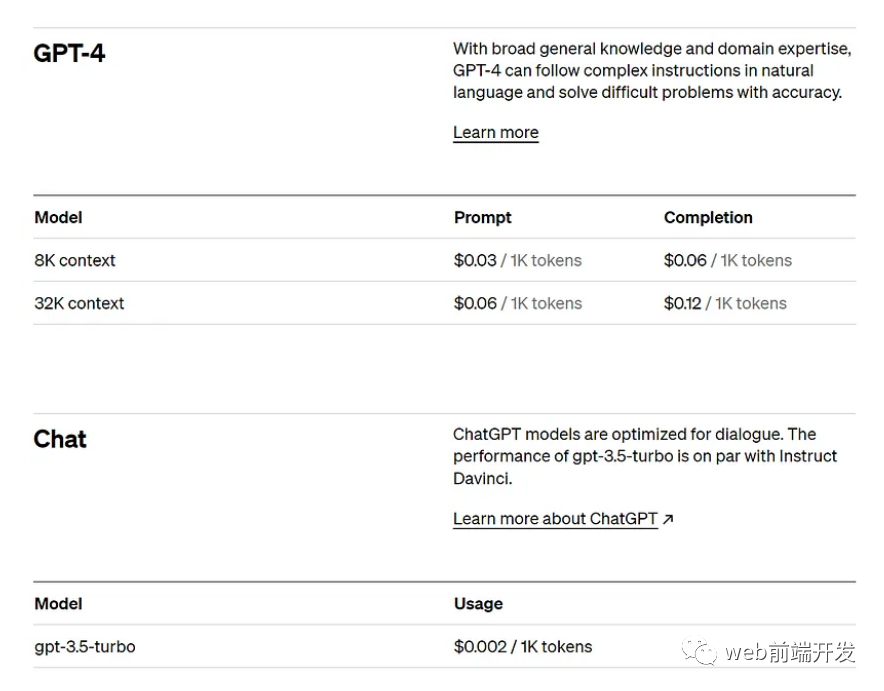Click the $0.002 / 1K tokens usage price
The height and width of the screenshot is (691, 884).
click(522, 647)
